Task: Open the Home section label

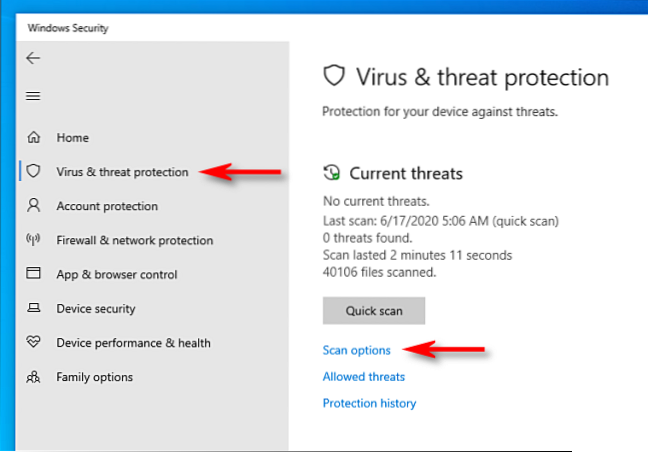Action: coord(72,138)
